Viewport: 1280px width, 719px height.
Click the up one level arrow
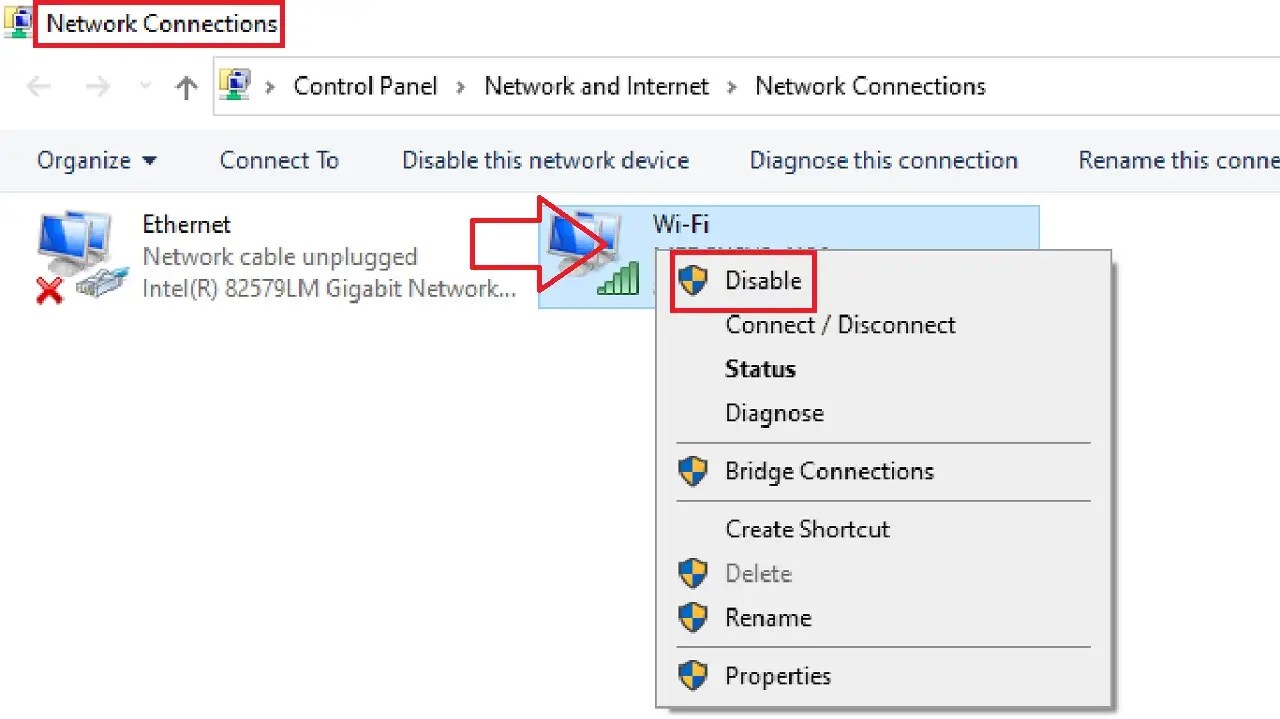coord(186,86)
